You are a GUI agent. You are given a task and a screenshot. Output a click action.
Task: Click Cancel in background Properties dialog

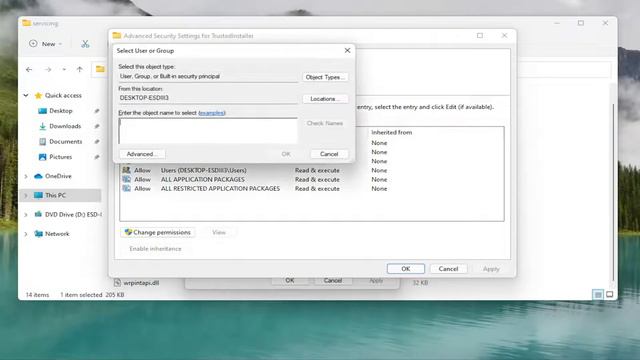[333, 280]
